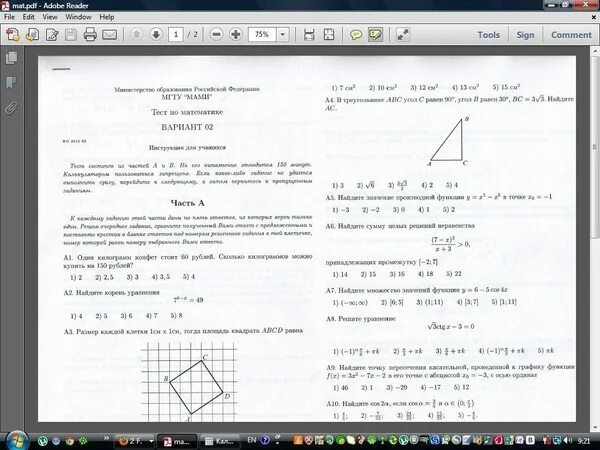The width and height of the screenshot is (600, 450).
Task: Click the '/ 2' total pages label
Action: point(192,34)
